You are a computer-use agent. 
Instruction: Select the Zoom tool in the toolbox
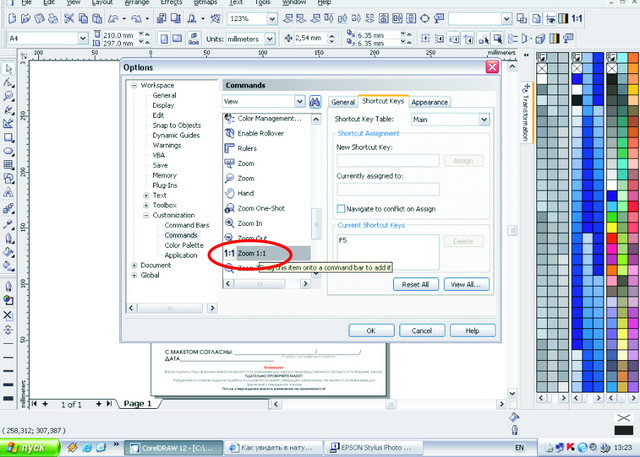[x=8, y=96]
